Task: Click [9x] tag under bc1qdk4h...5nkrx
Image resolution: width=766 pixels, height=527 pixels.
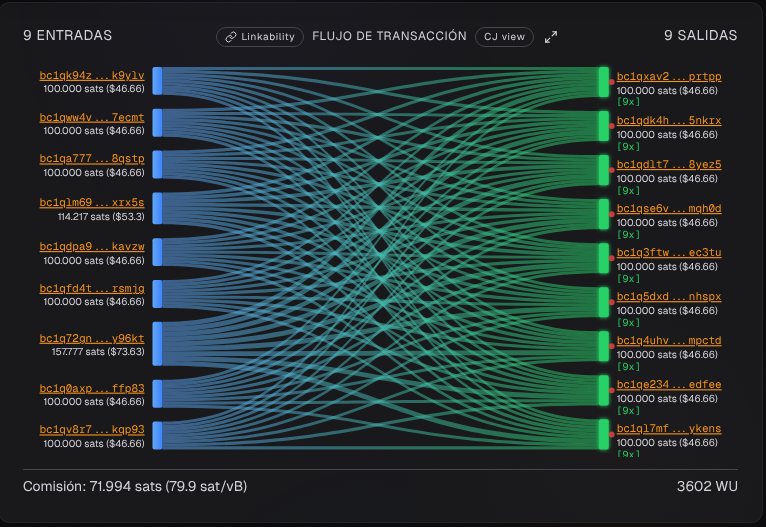Action: point(628,147)
